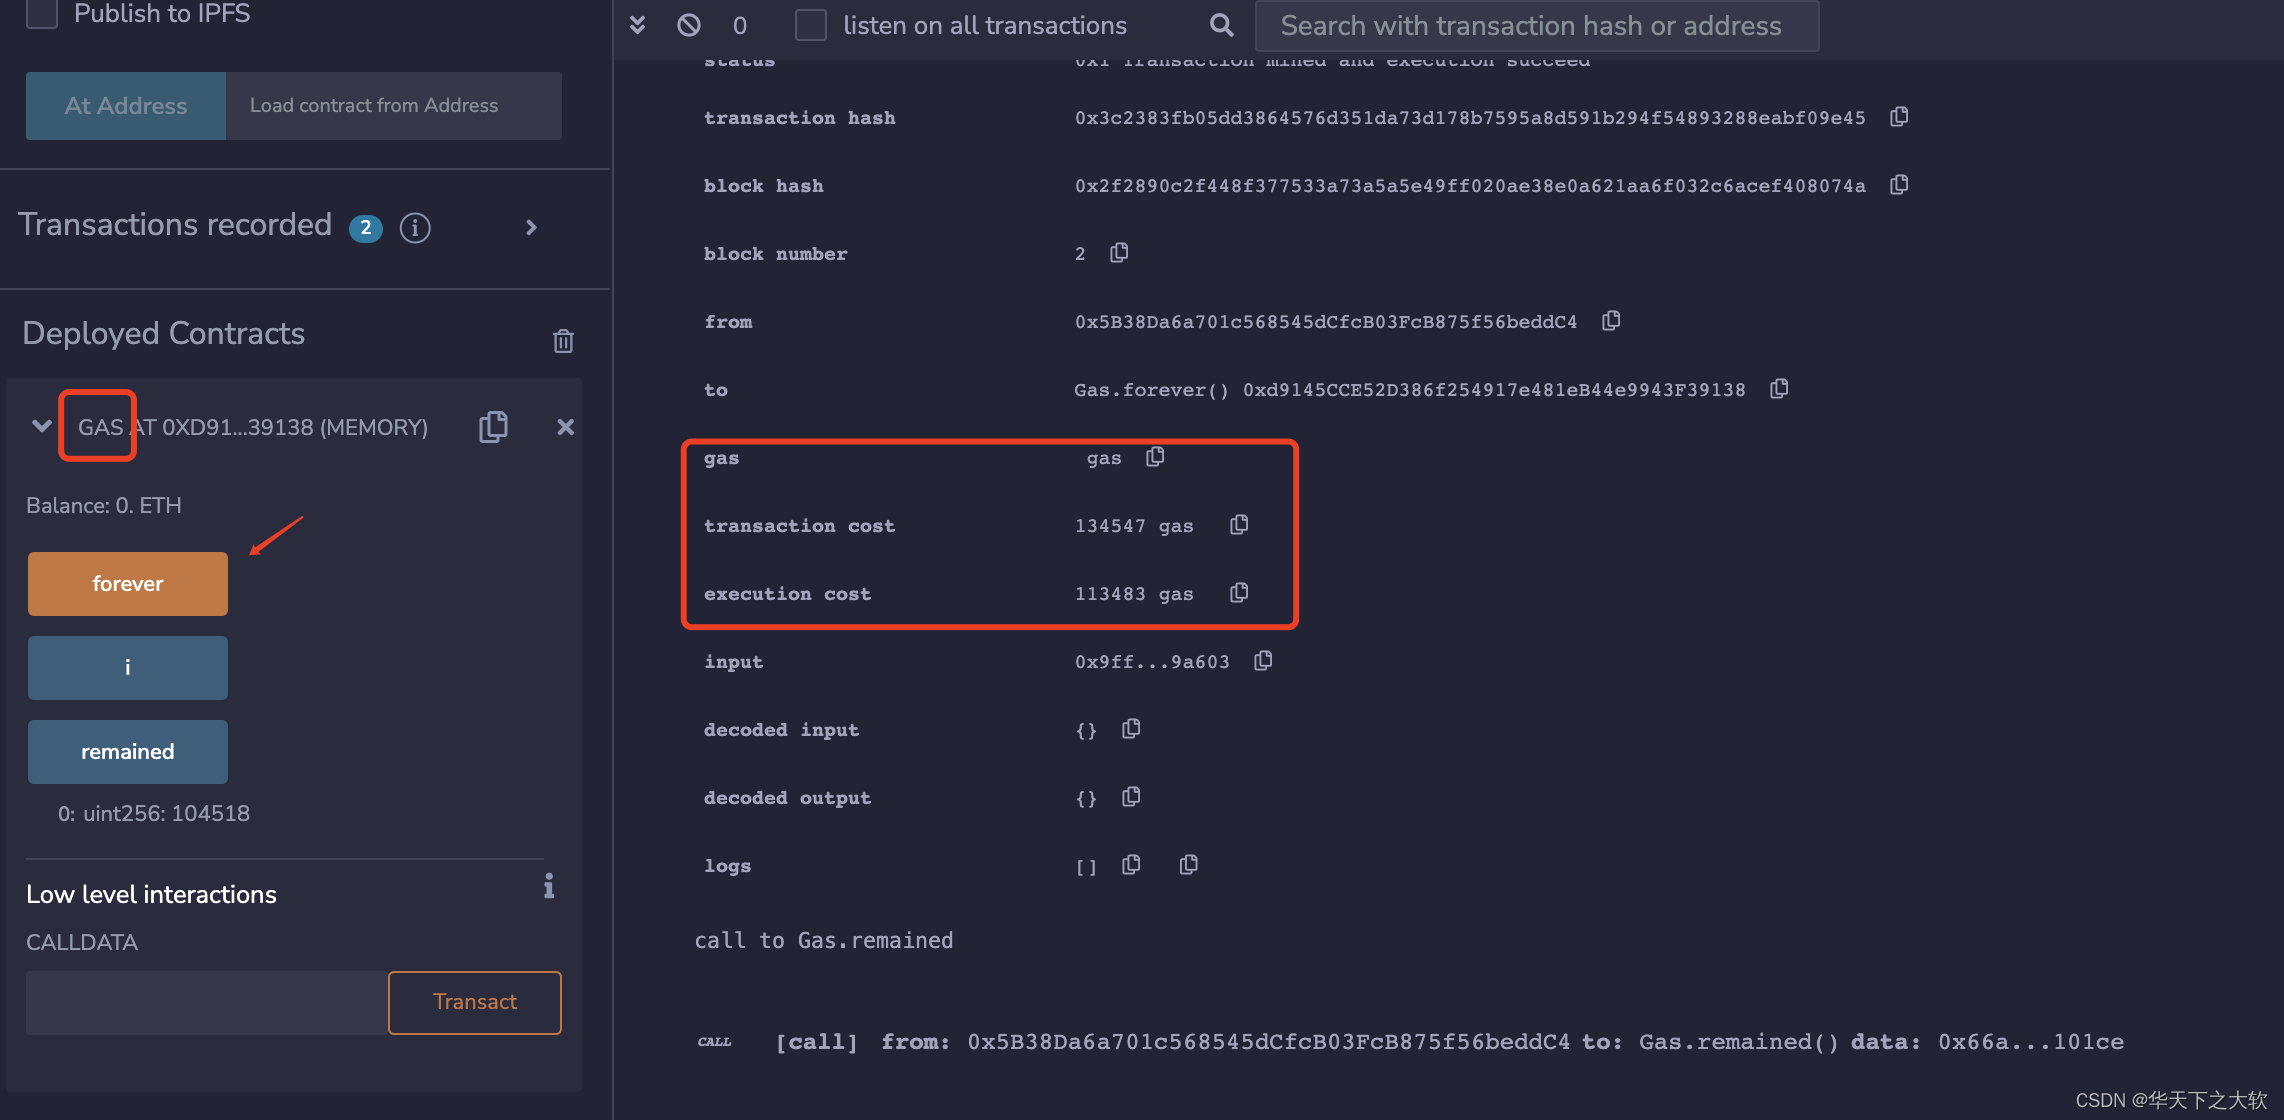Clear the terminal console
Viewport: 2284px width, 1120px height.
[689, 25]
